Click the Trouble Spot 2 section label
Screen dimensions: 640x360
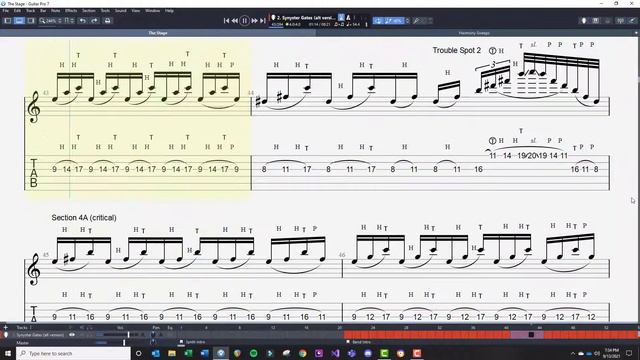pyautogui.click(x=456, y=50)
